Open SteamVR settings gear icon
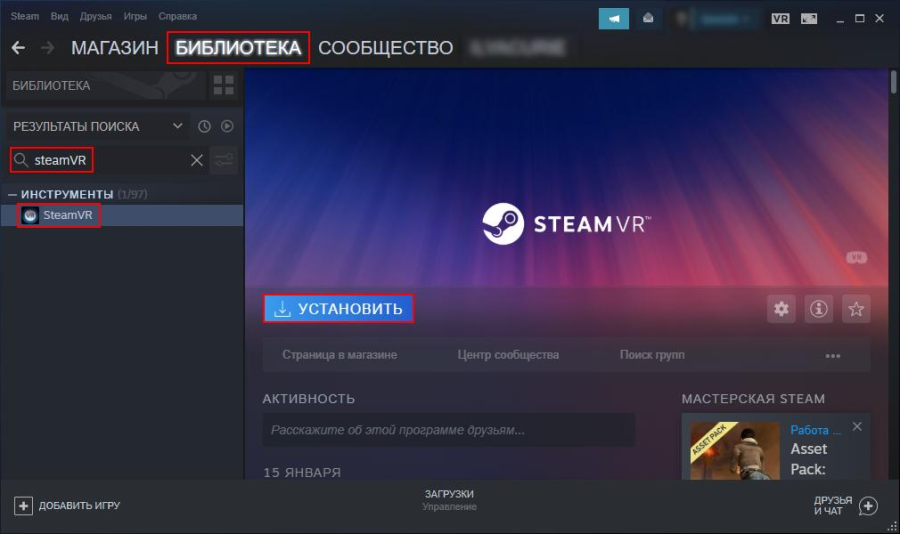This screenshot has width=900, height=534. (781, 309)
